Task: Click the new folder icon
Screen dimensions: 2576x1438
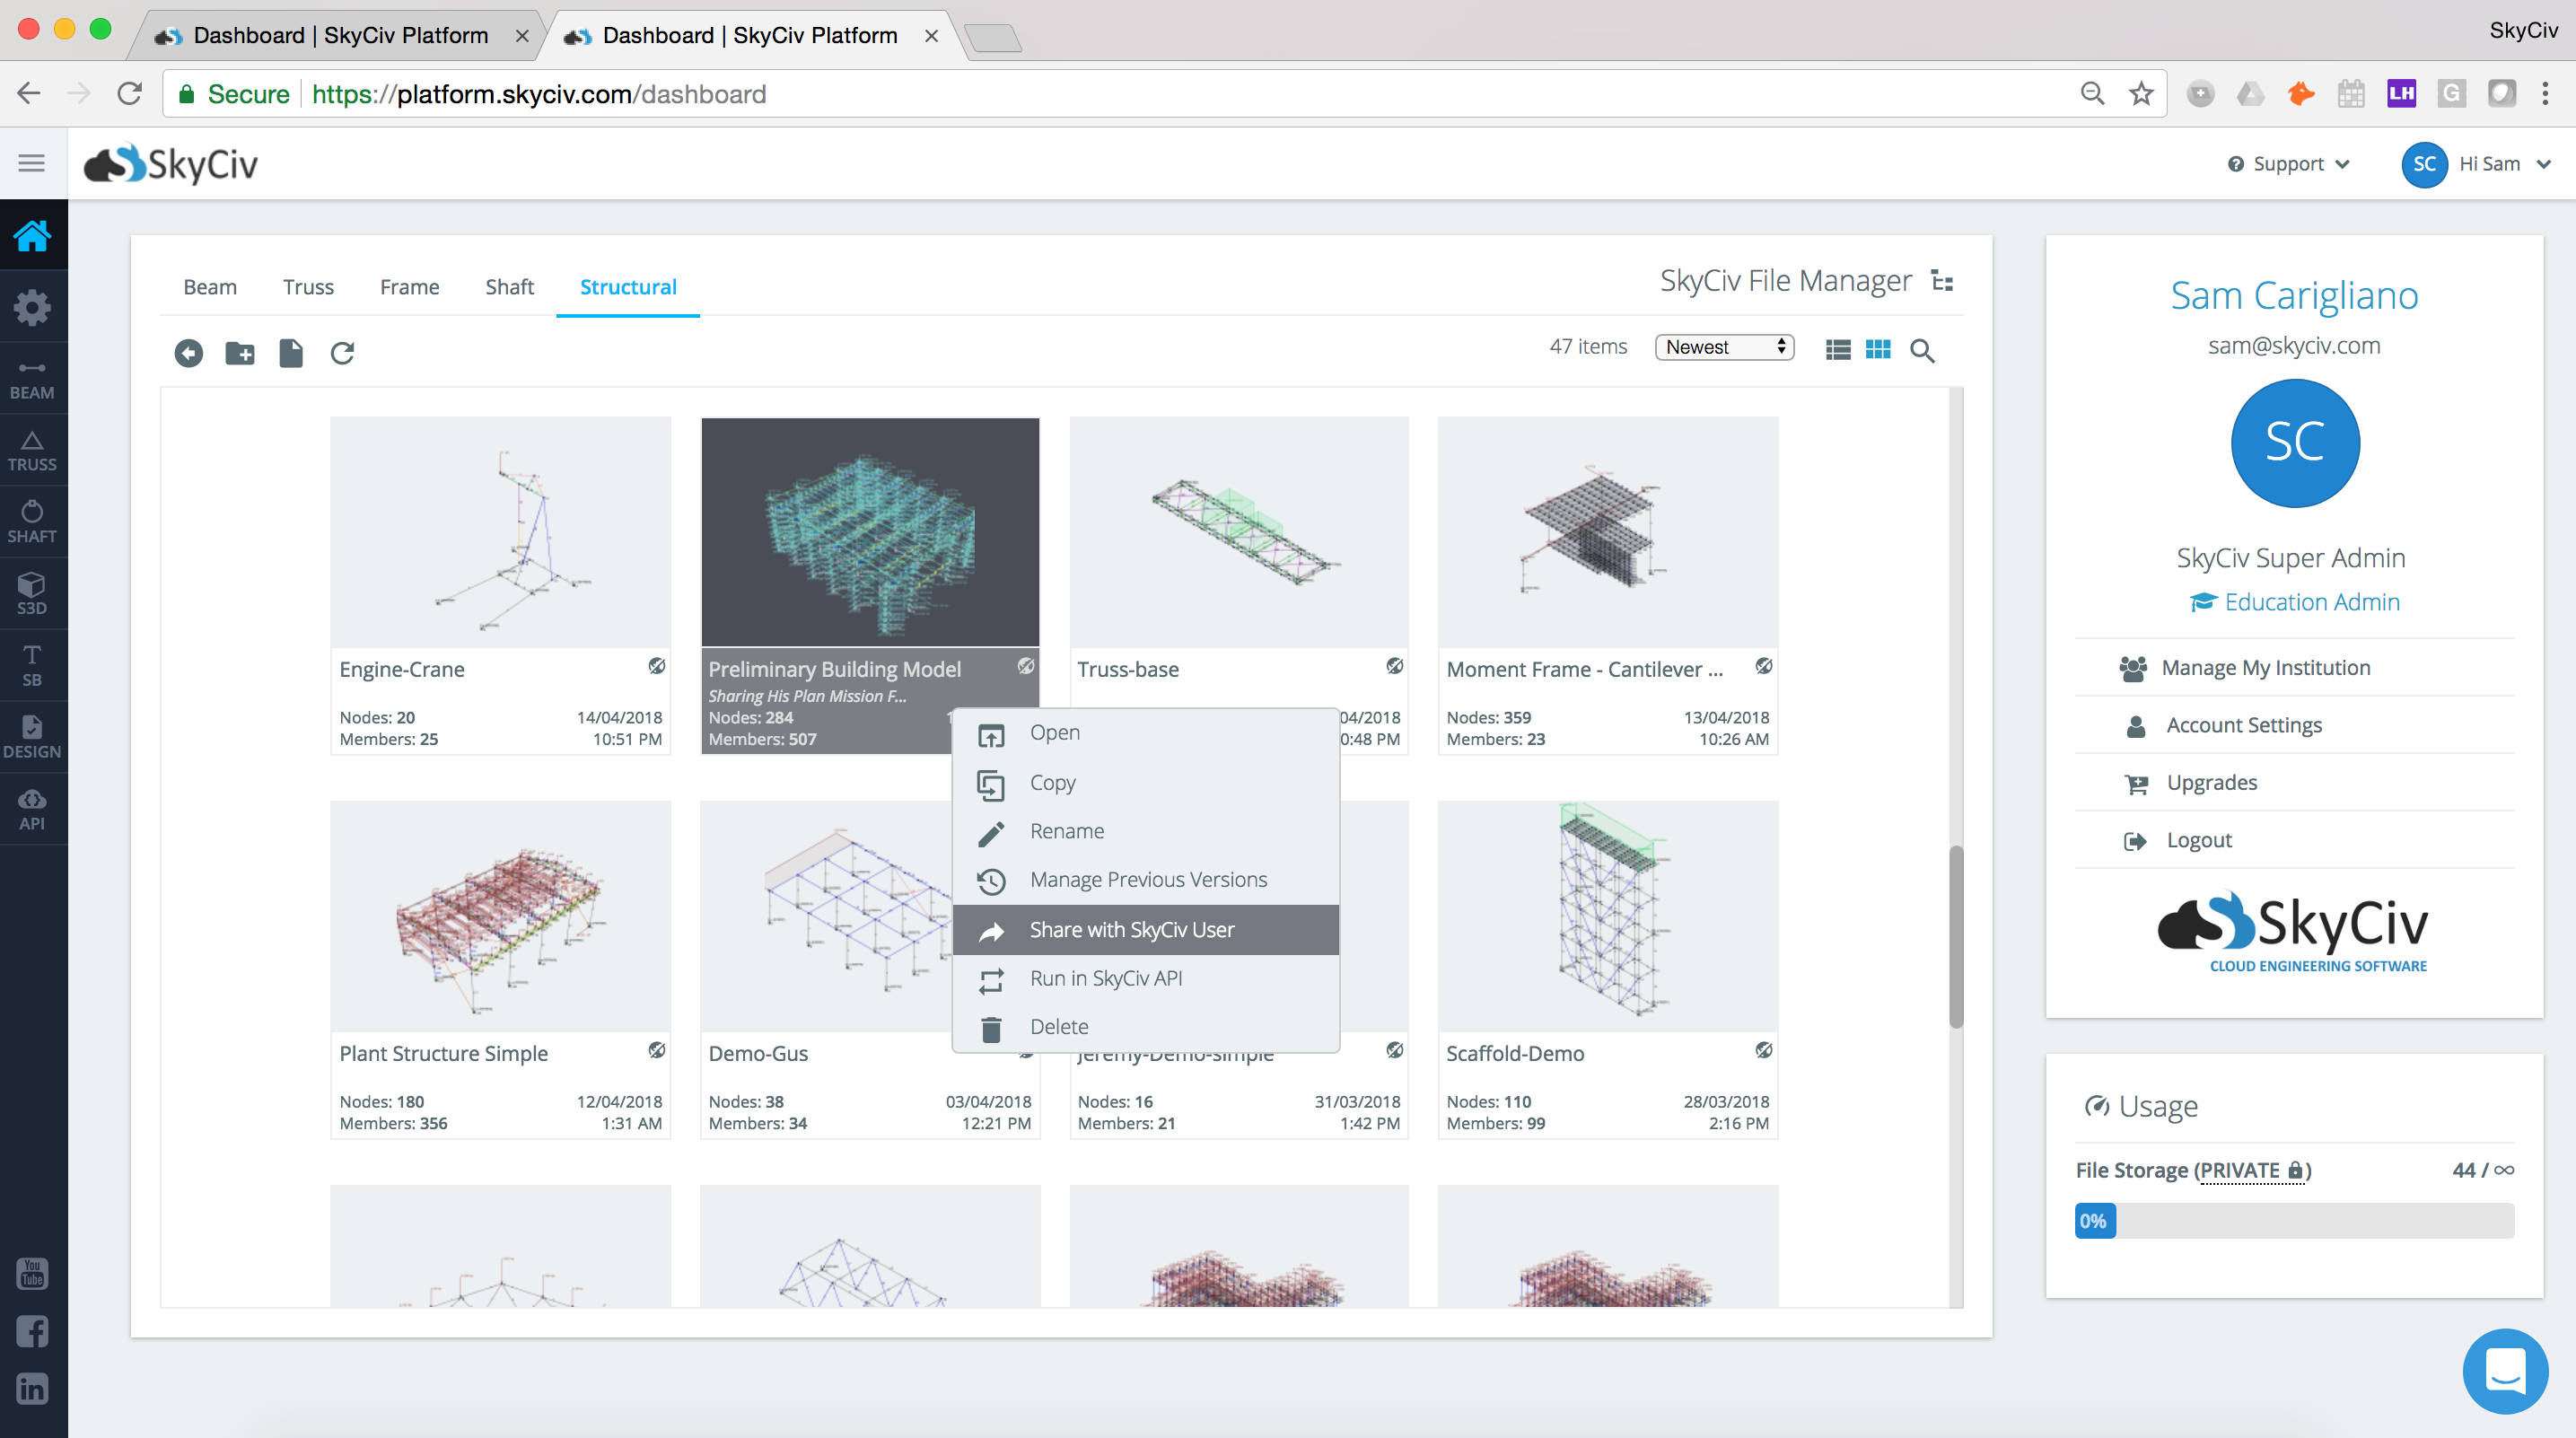Action: coord(240,352)
